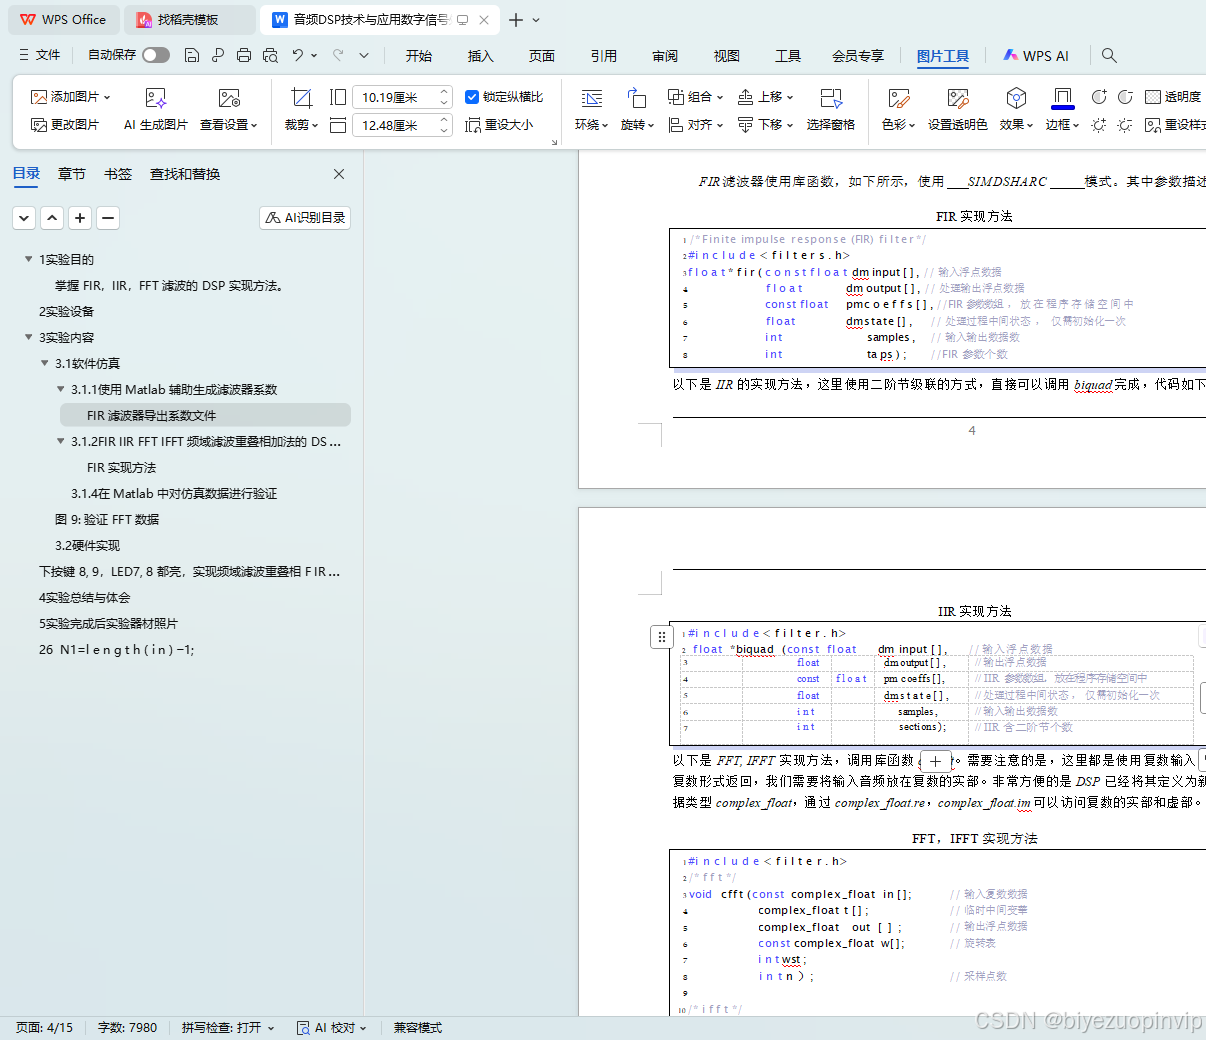Collapse the 3实验内容 outline node
The height and width of the screenshot is (1040, 1206).
coord(28,337)
